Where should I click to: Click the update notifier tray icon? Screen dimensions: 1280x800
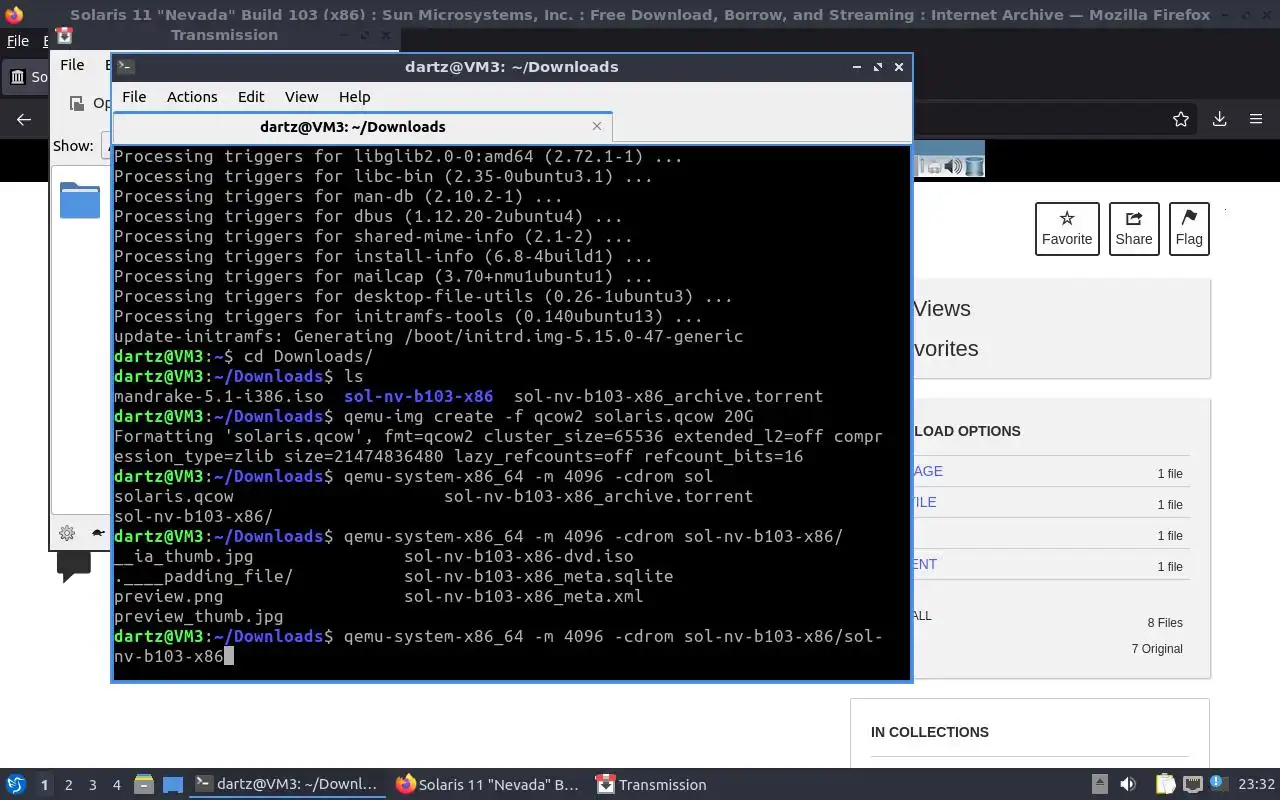pos(1218,785)
